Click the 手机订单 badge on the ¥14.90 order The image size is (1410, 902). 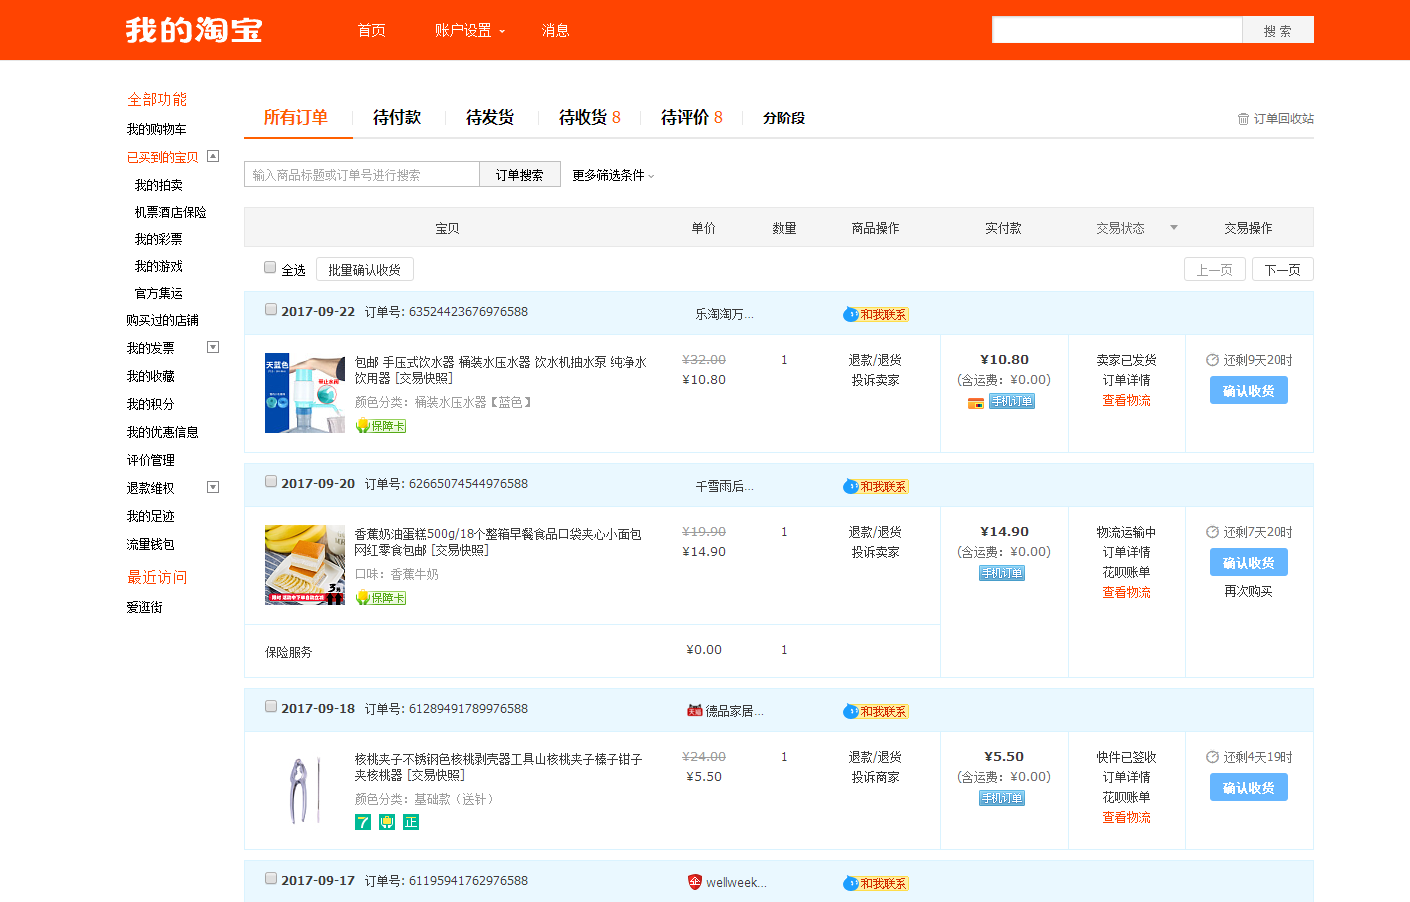(1002, 573)
